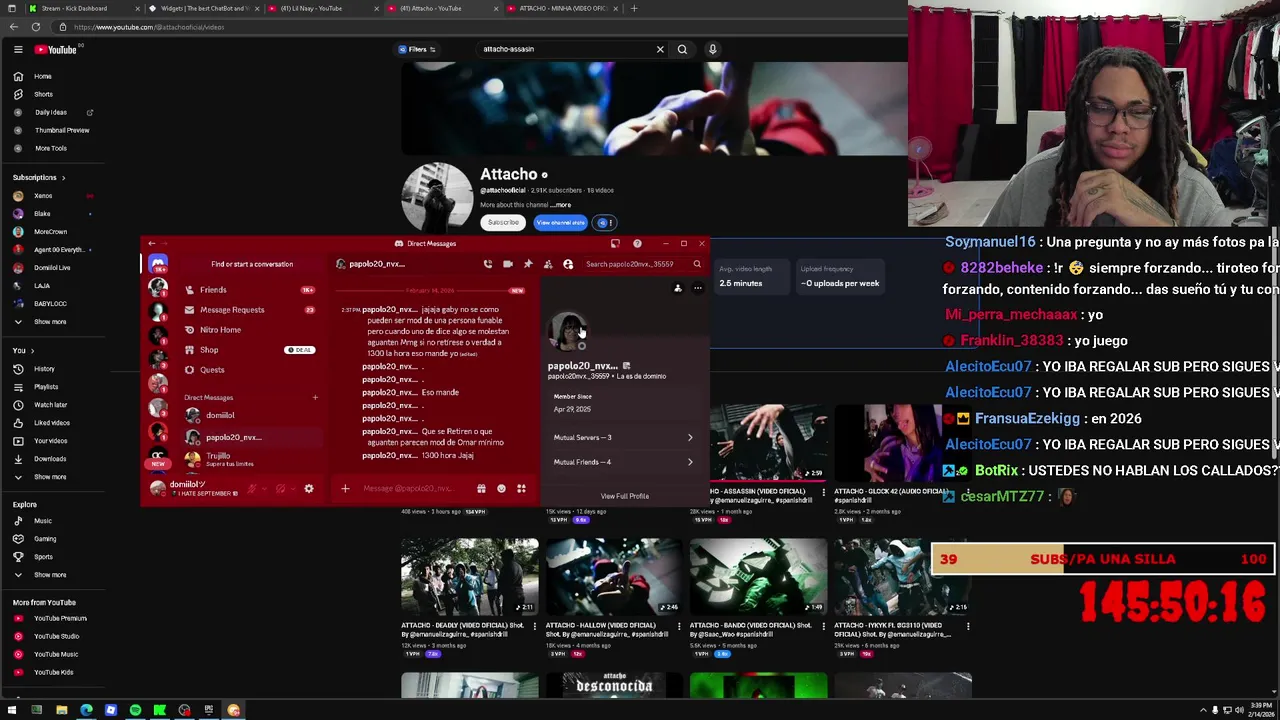This screenshot has width=1280, height=720.
Task: Open View channel stats button
Action: (x=561, y=222)
